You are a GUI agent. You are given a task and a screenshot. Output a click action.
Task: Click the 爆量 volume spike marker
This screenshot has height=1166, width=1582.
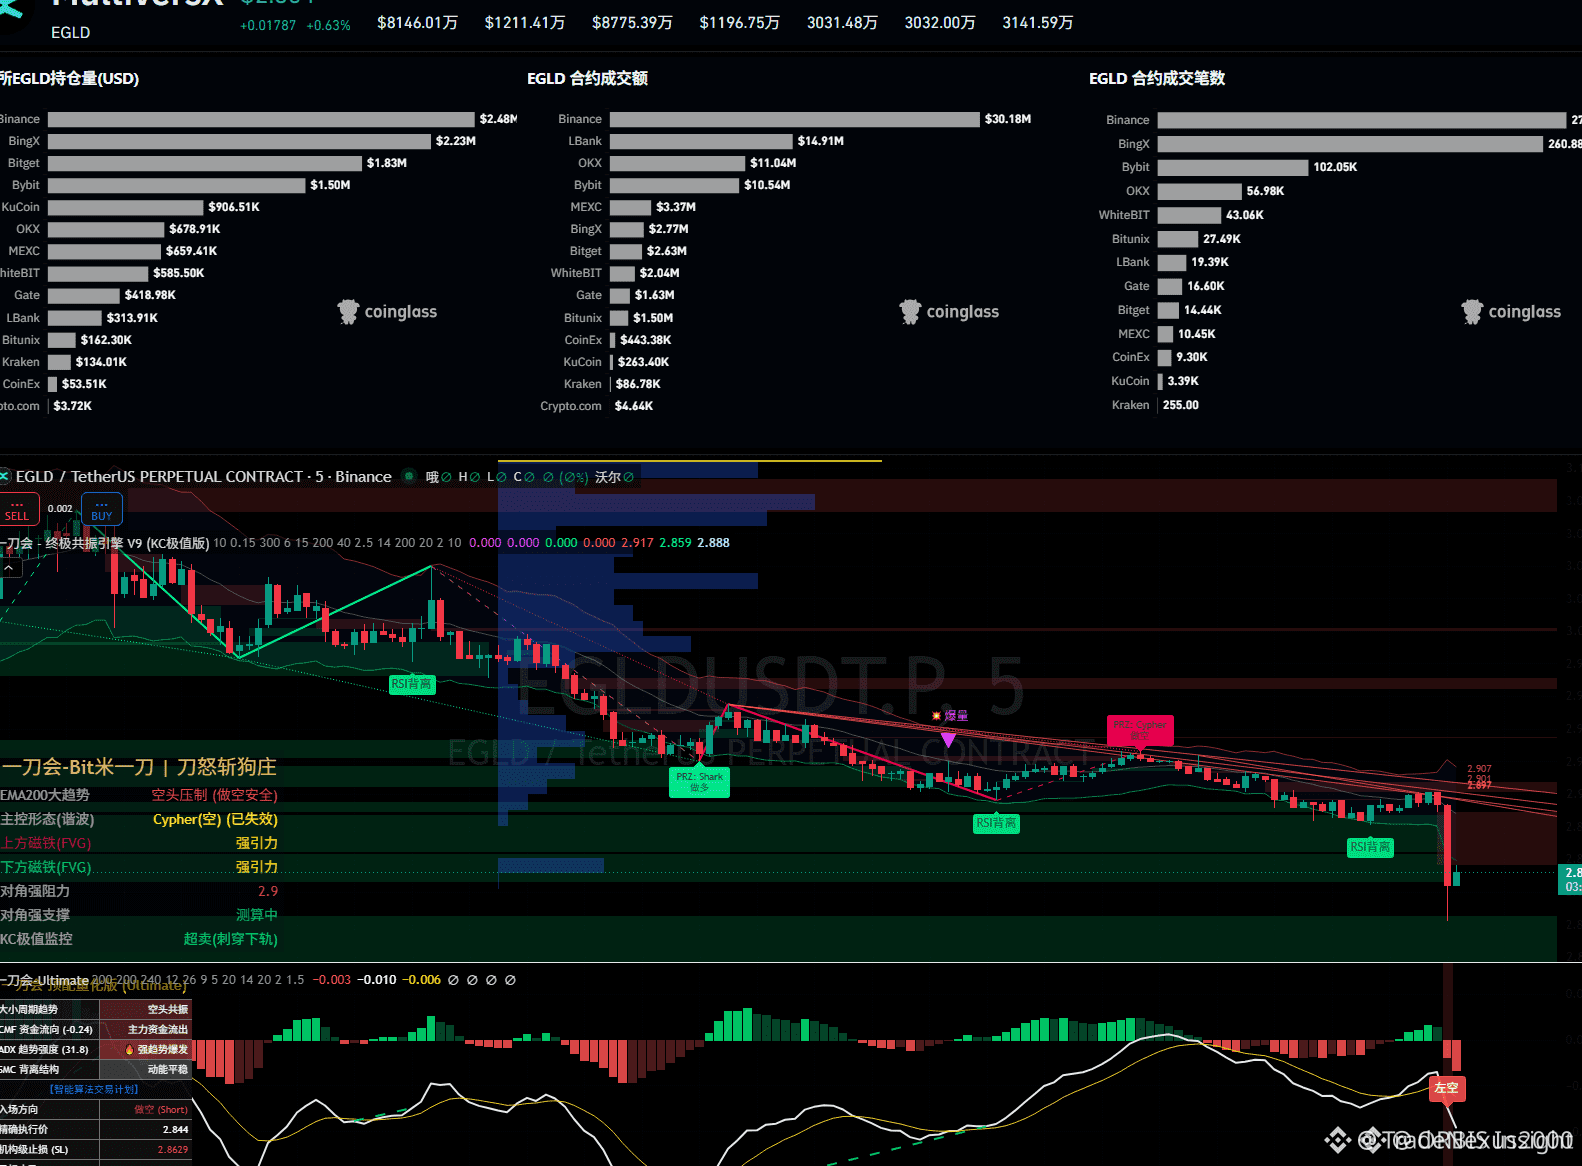pyautogui.click(x=950, y=716)
